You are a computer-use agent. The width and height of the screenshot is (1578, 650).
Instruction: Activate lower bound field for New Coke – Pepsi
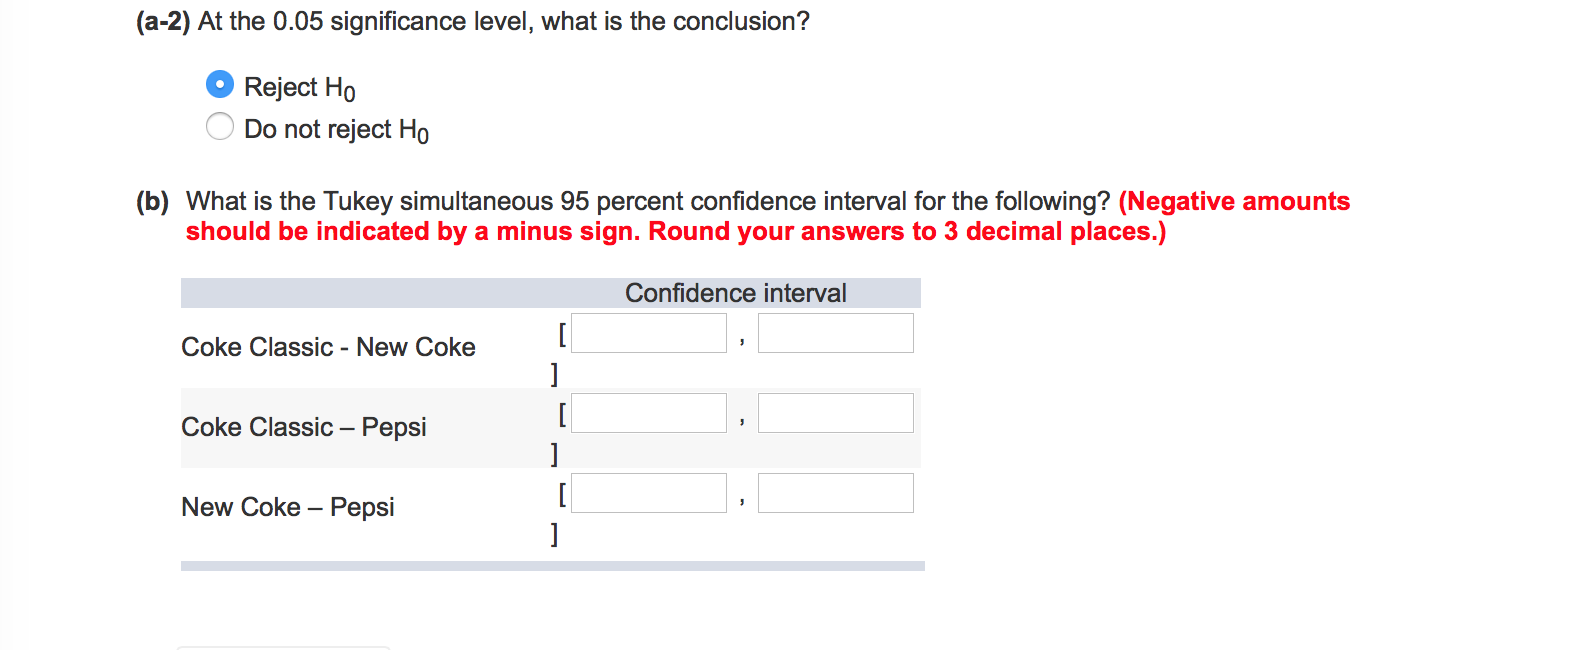coord(648,493)
